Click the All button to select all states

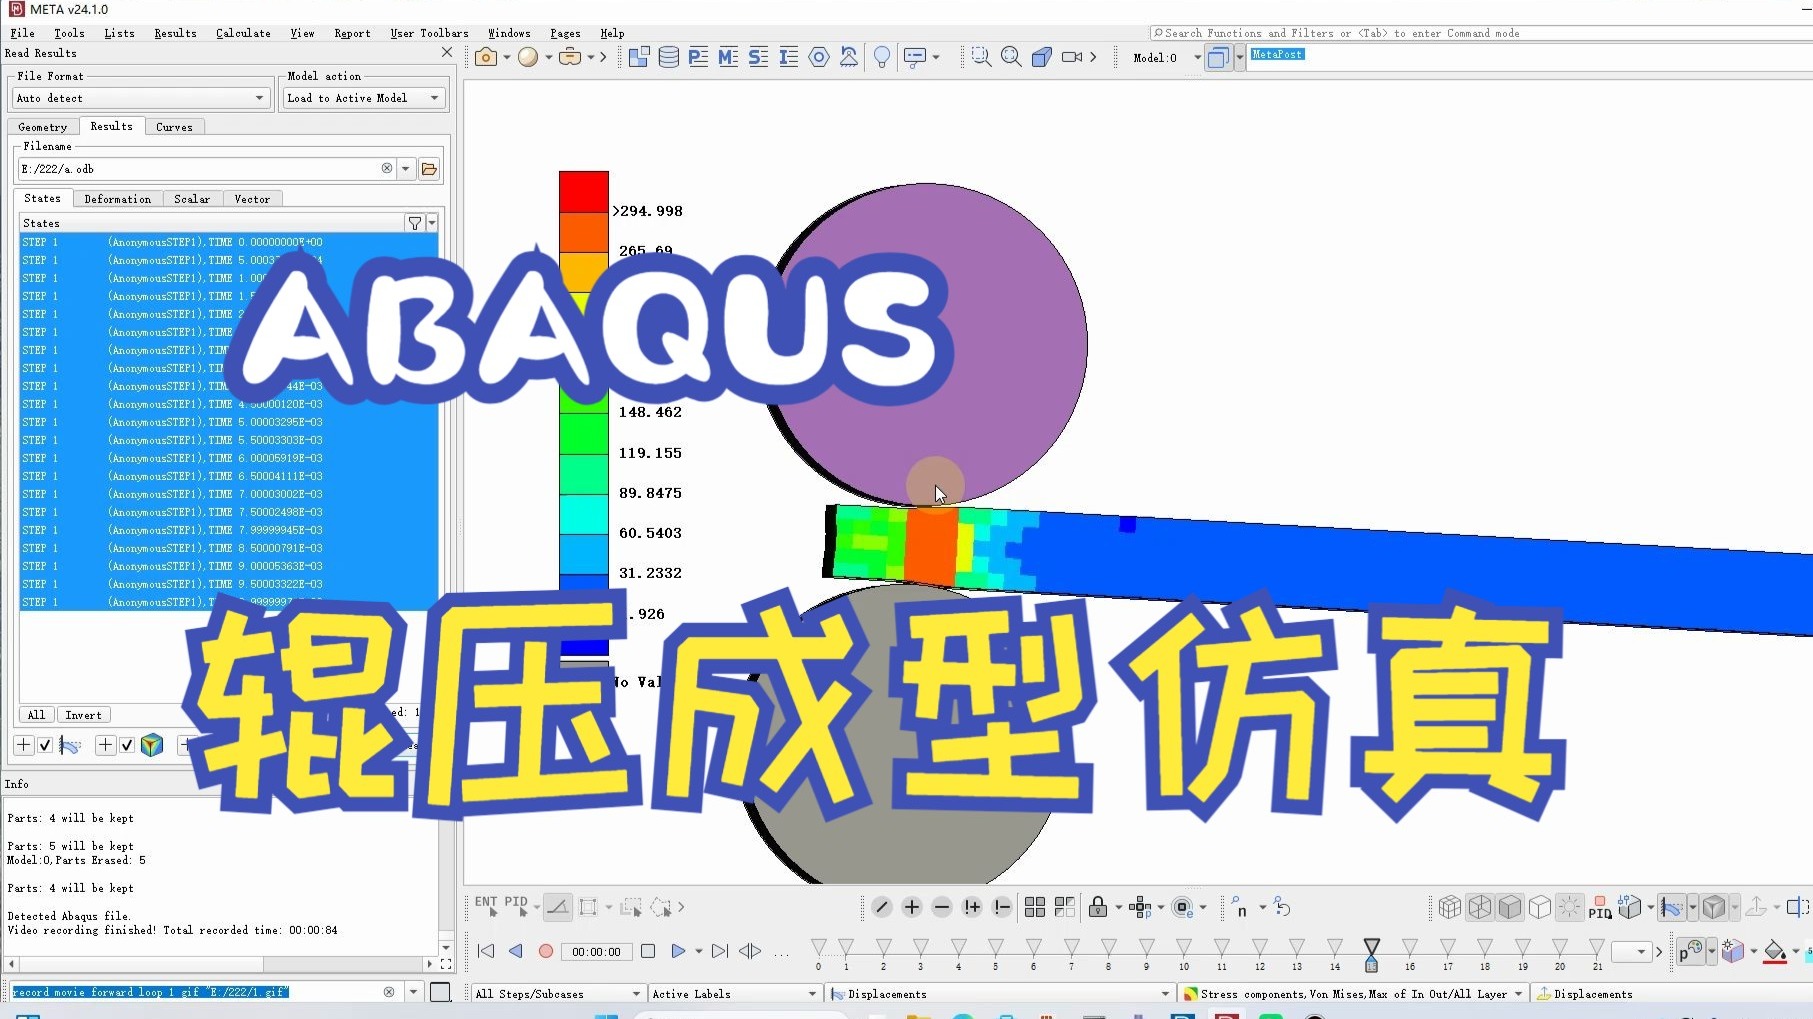(35, 714)
